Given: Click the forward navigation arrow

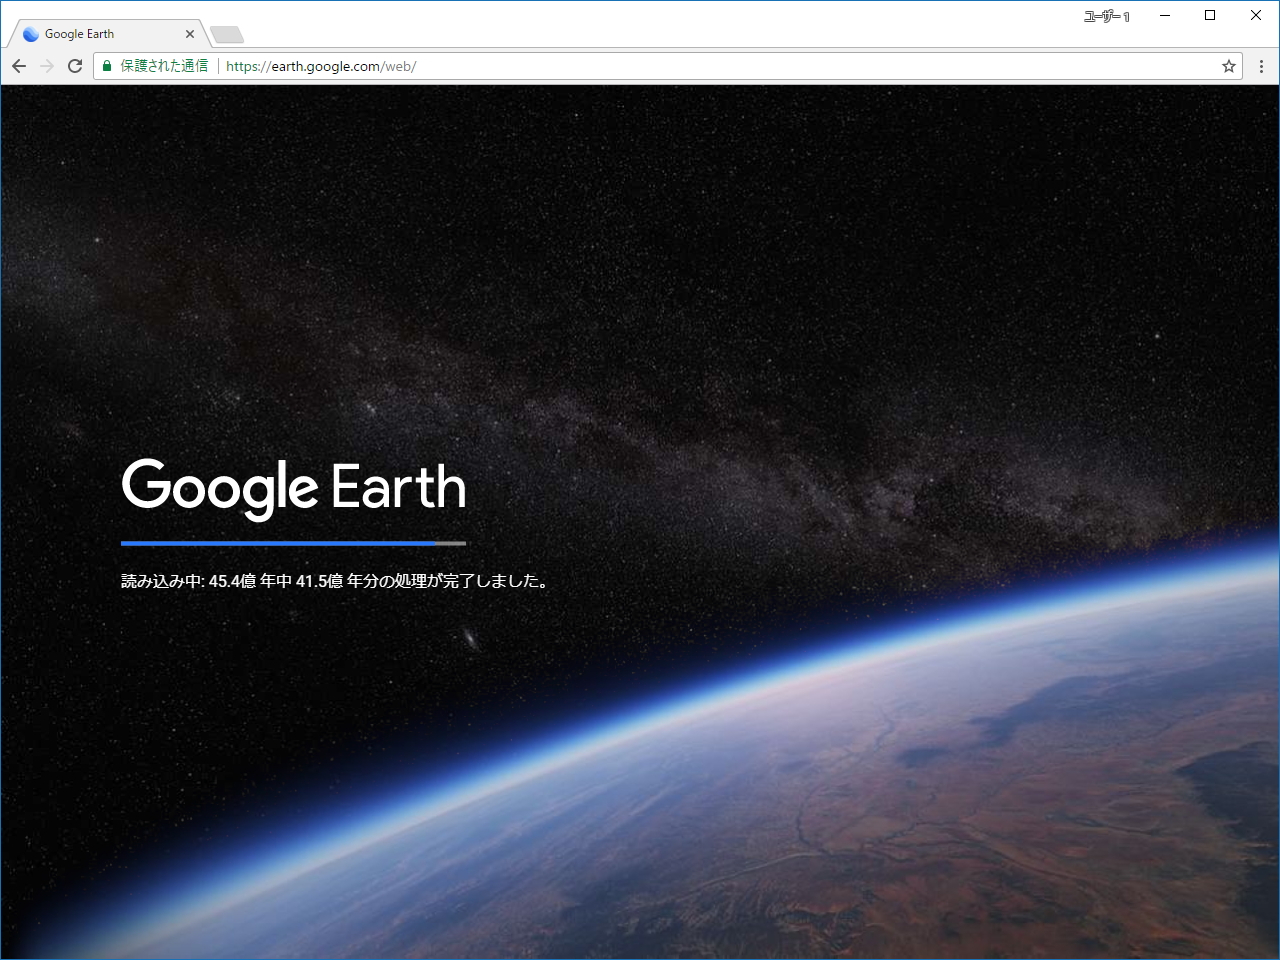Looking at the screenshot, I should (47, 65).
